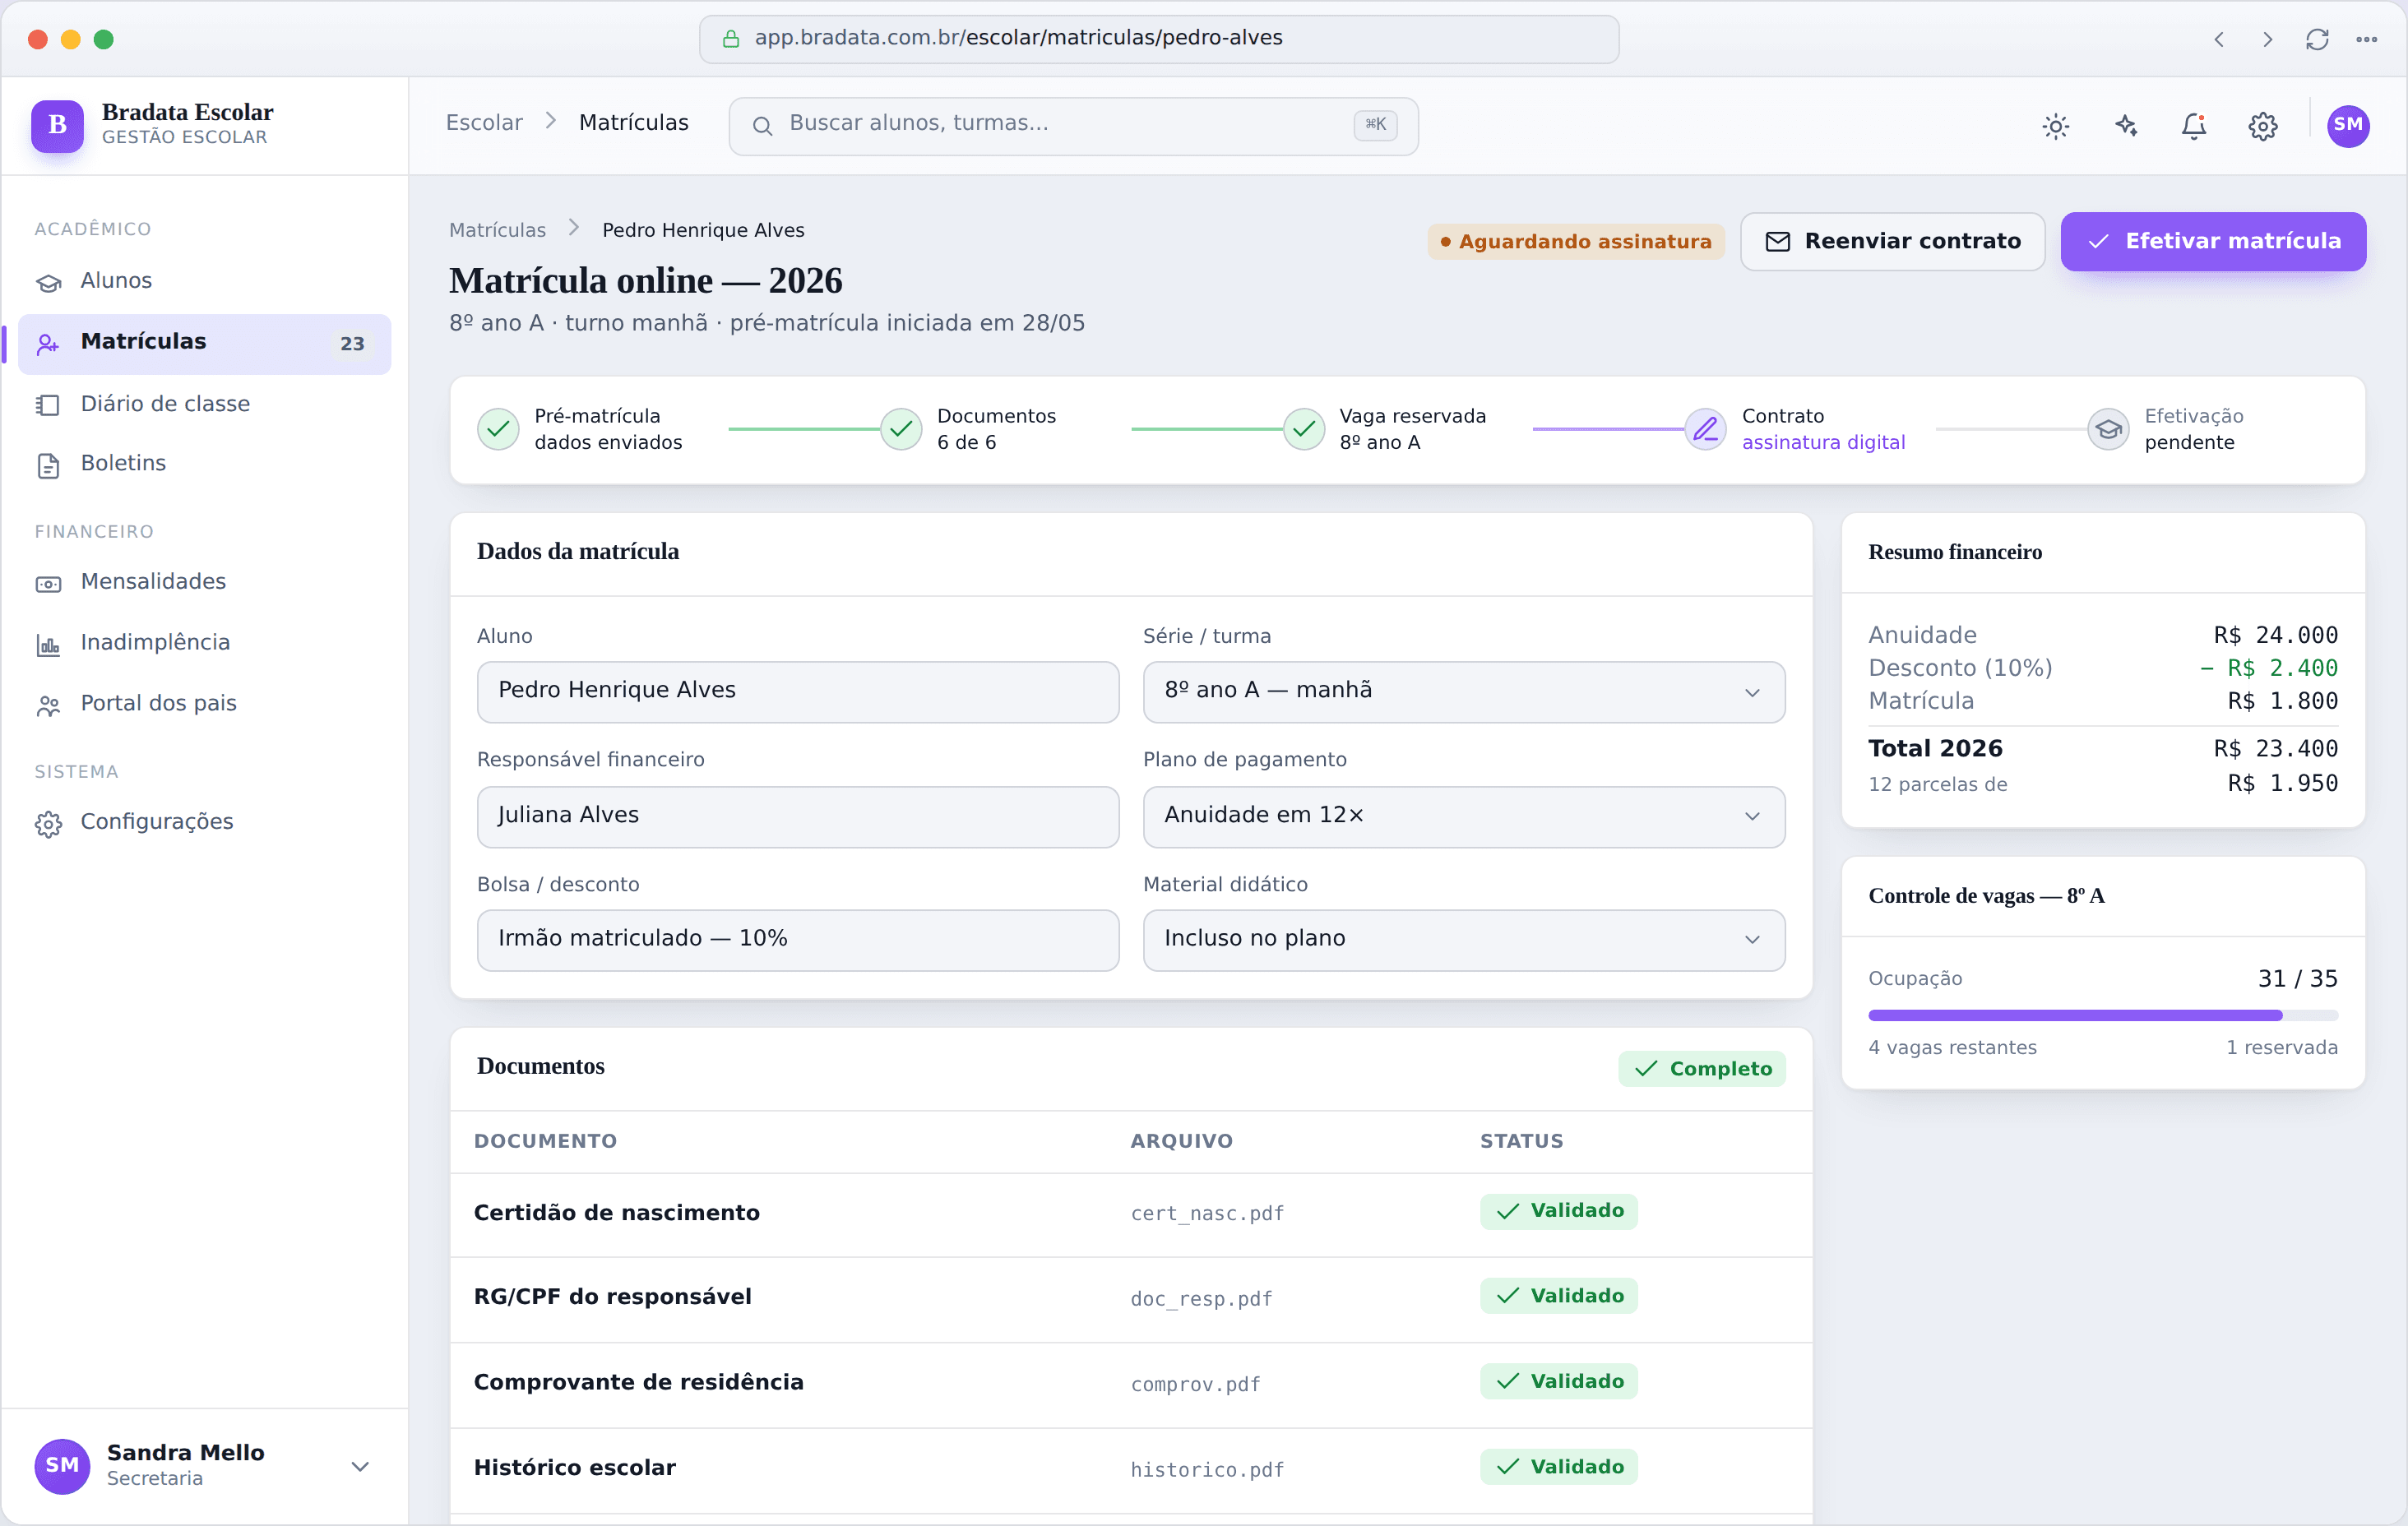Expand the Série / turma dropdown
The height and width of the screenshot is (1526, 2408).
1463,691
